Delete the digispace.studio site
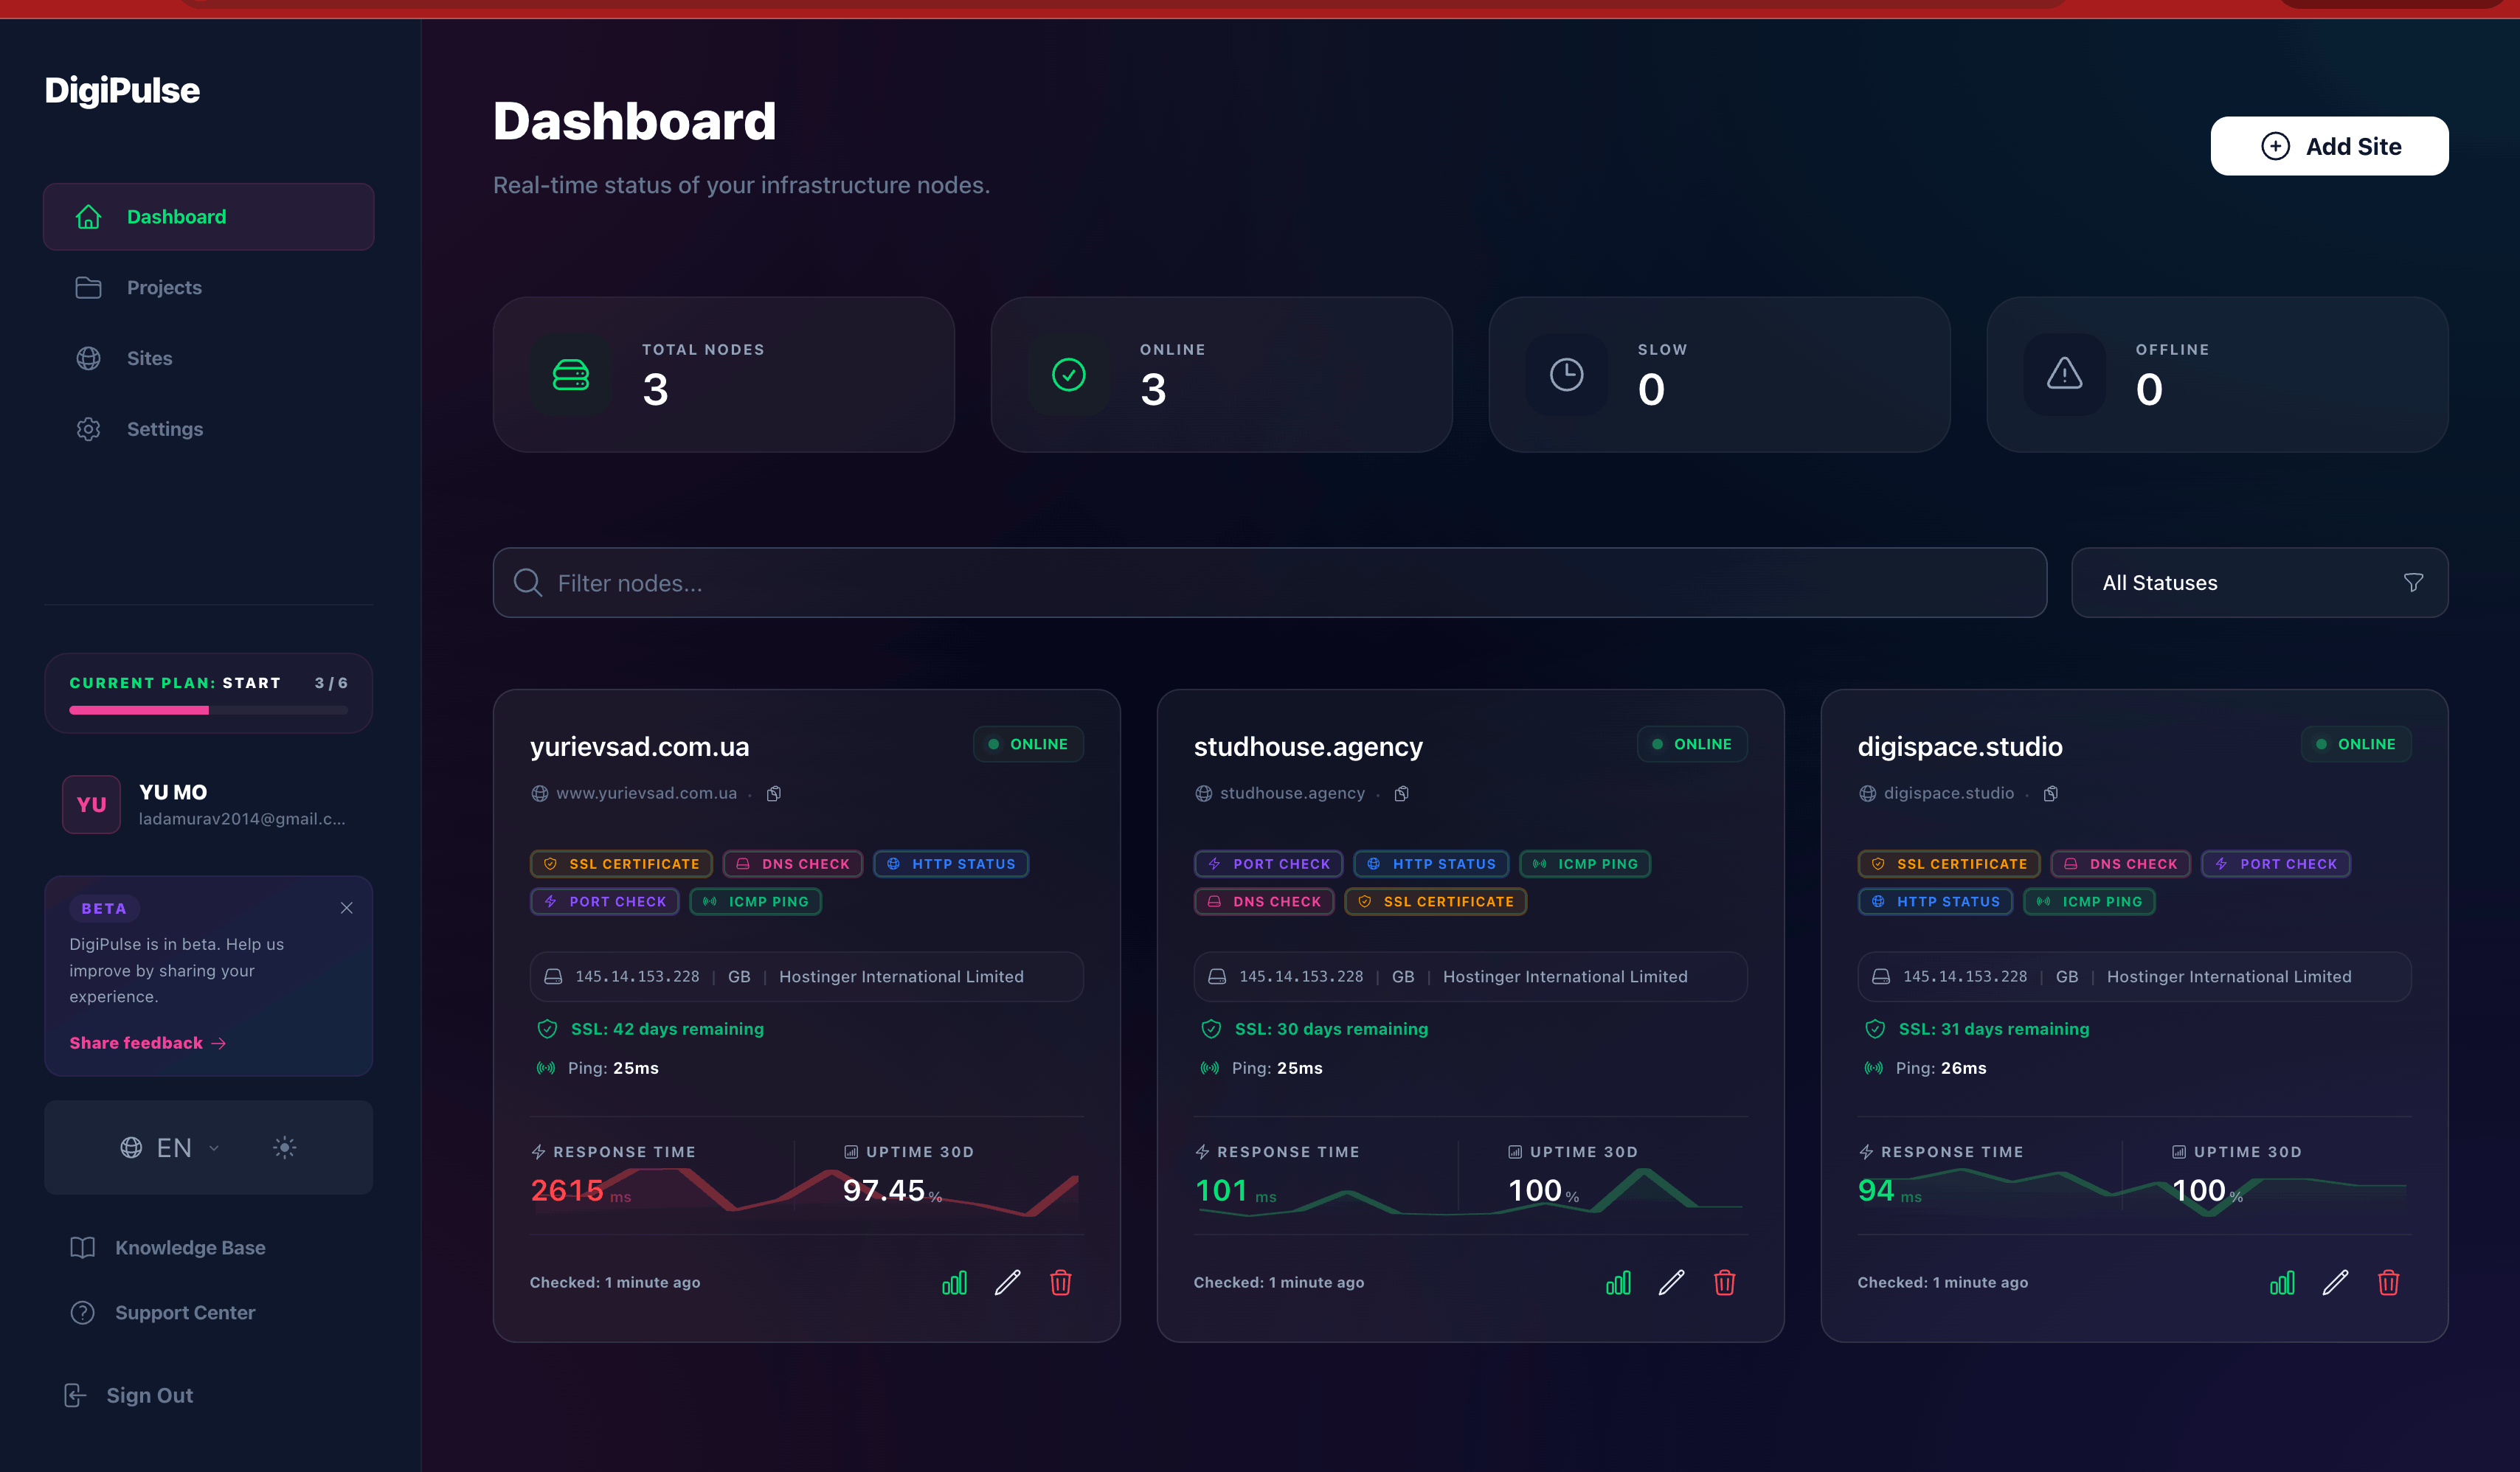The image size is (2520, 1472). [x=2388, y=1282]
